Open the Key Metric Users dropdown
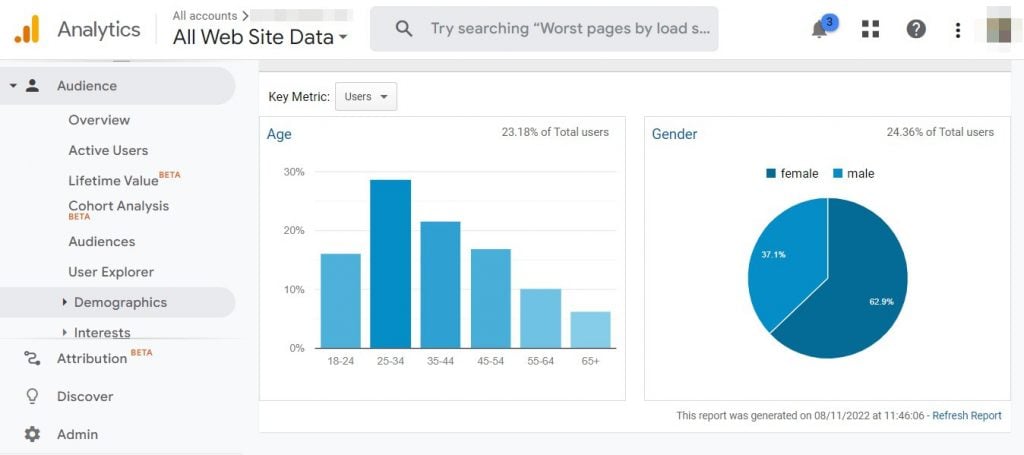 [x=366, y=97]
